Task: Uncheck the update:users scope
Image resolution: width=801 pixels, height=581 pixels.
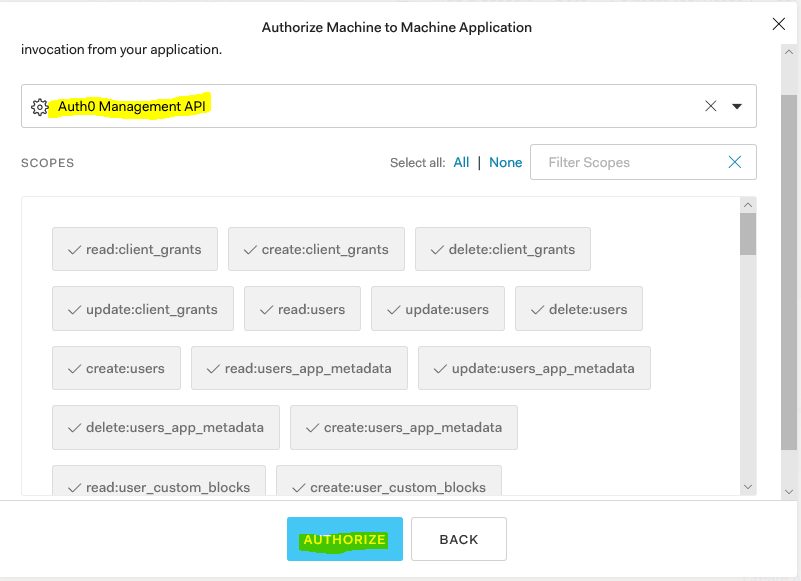Action: click(x=437, y=310)
